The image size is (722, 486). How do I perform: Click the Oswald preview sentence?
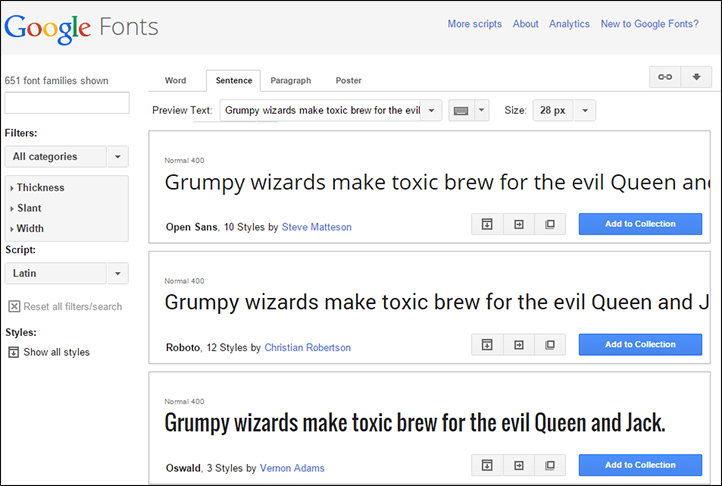[415, 423]
